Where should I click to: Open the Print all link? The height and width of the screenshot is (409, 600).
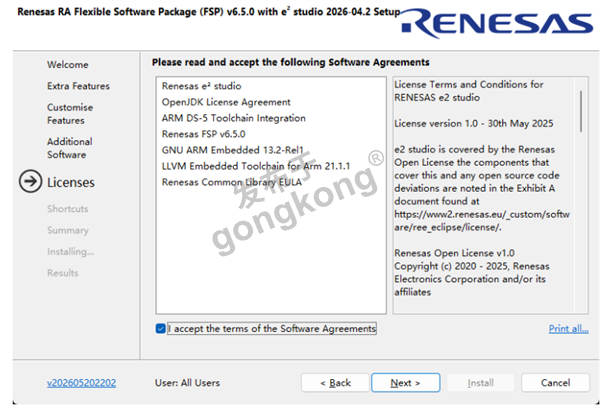point(569,329)
